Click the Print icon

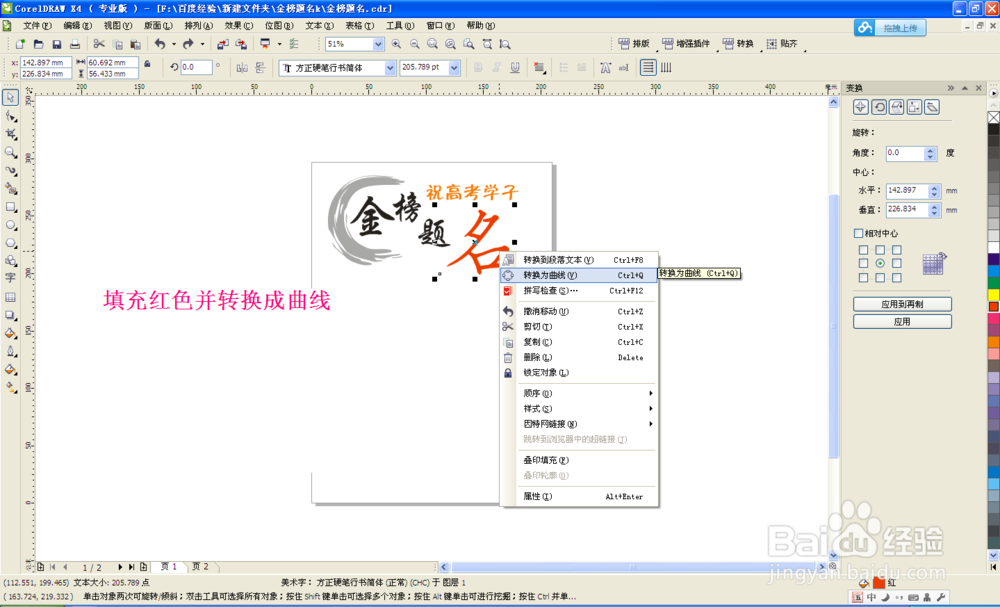[75, 44]
